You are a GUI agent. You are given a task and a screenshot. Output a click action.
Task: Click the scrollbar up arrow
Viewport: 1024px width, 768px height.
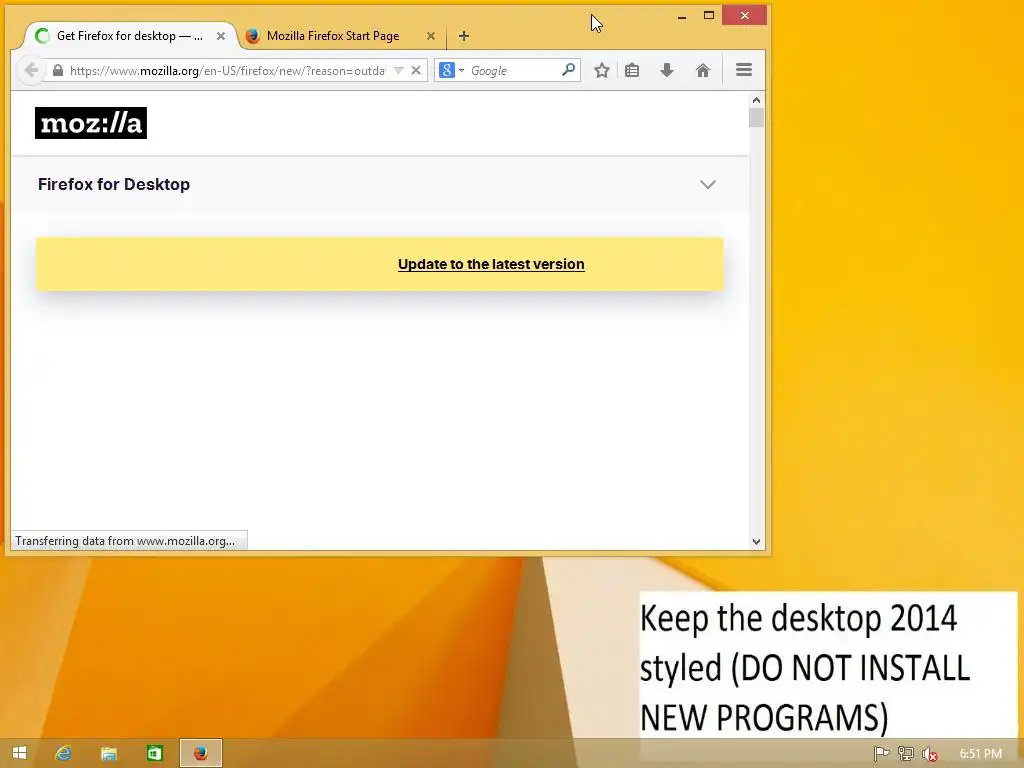click(756, 100)
